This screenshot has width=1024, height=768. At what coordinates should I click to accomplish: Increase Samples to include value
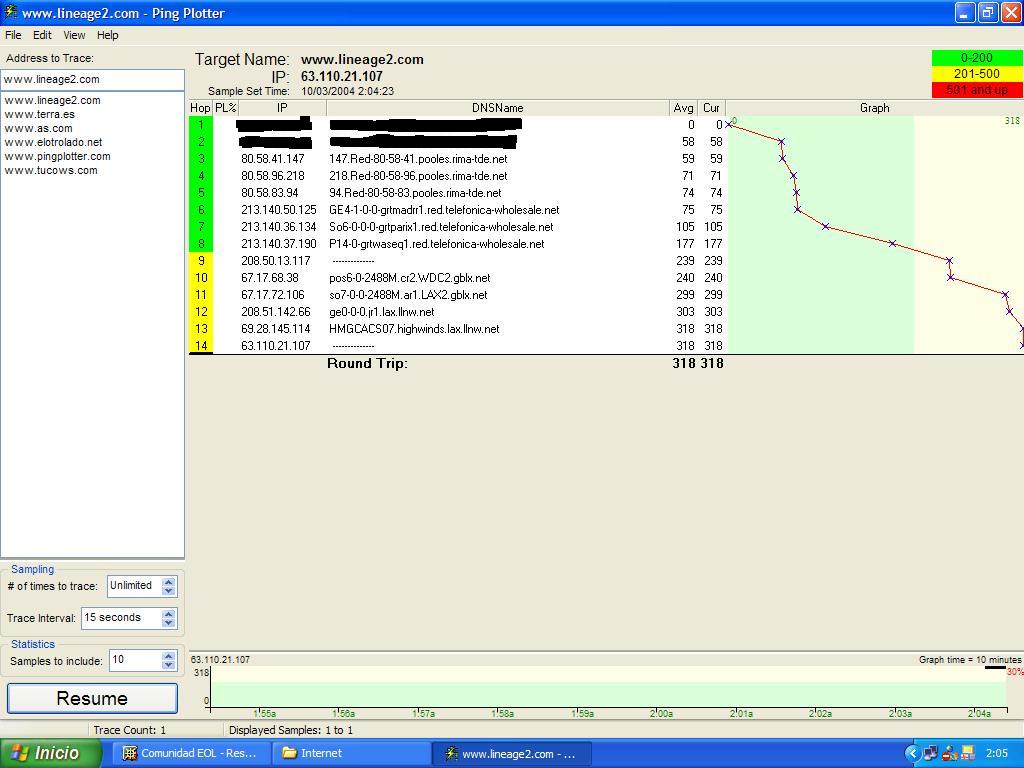pyautogui.click(x=168, y=656)
